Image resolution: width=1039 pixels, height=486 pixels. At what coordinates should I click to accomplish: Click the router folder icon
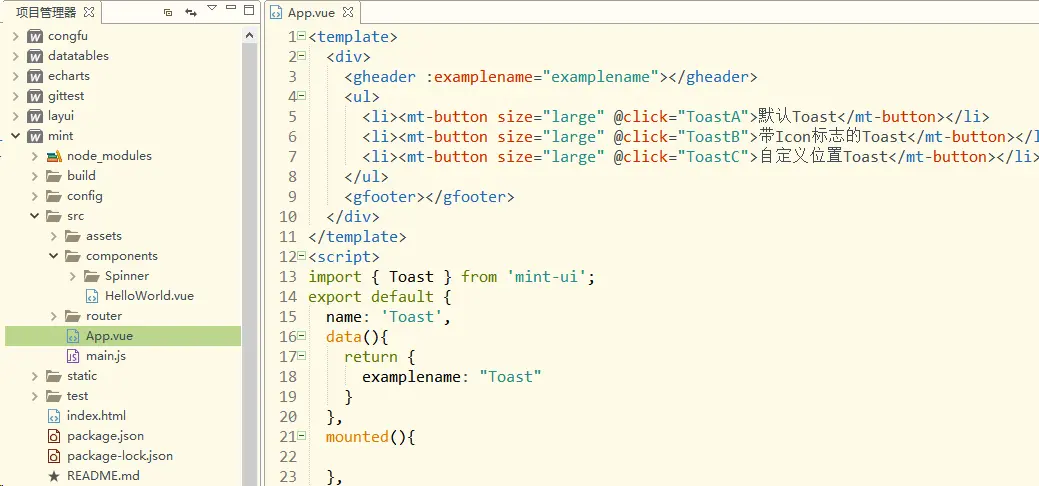pos(73,316)
